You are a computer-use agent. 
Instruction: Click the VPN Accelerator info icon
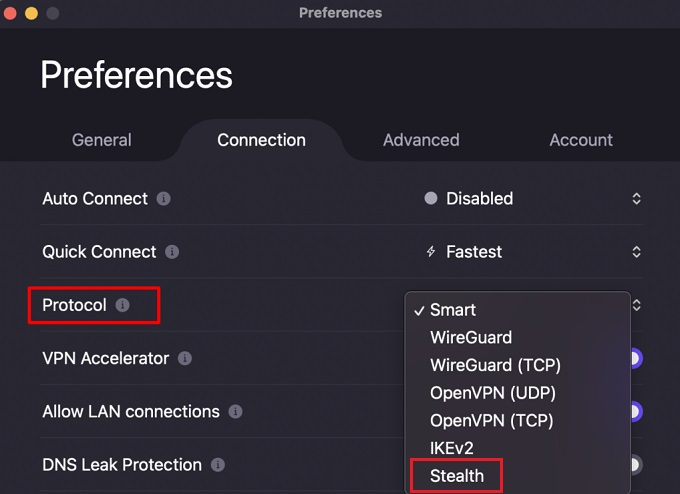tap(185, 358)
